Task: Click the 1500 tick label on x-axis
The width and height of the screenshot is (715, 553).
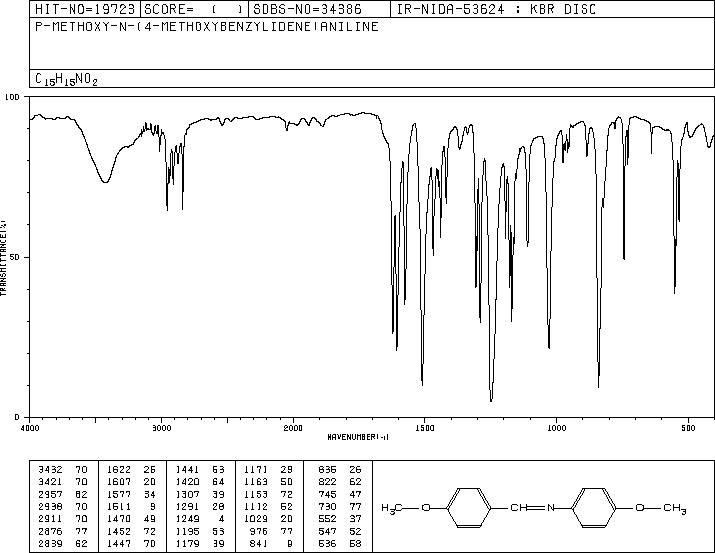Action: coord(425,428)
